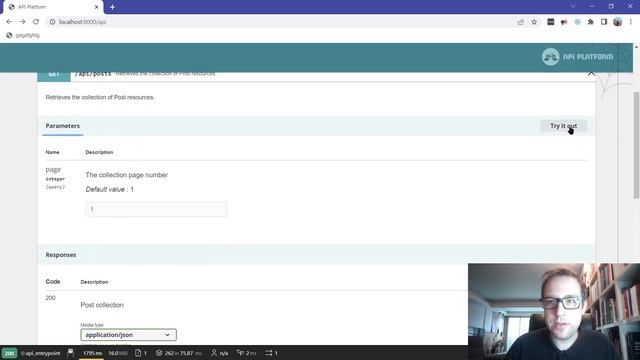Open a new browser tab

112,7
